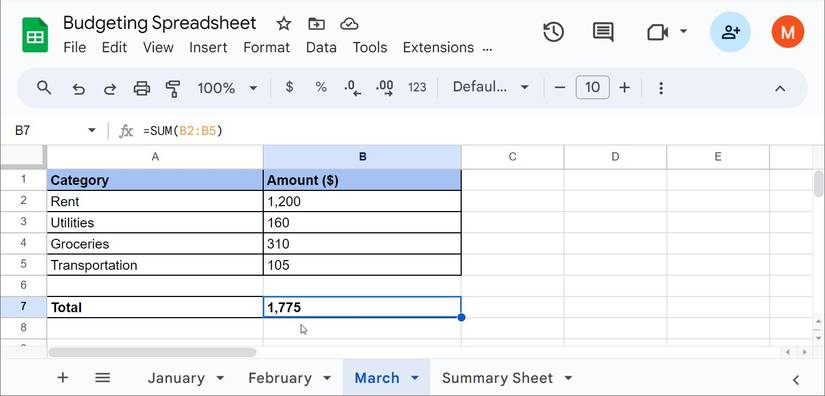The width and height of the screenshot is (825, 396).
Task: Collapse the menus with up chevron
Action: (780, 88)
